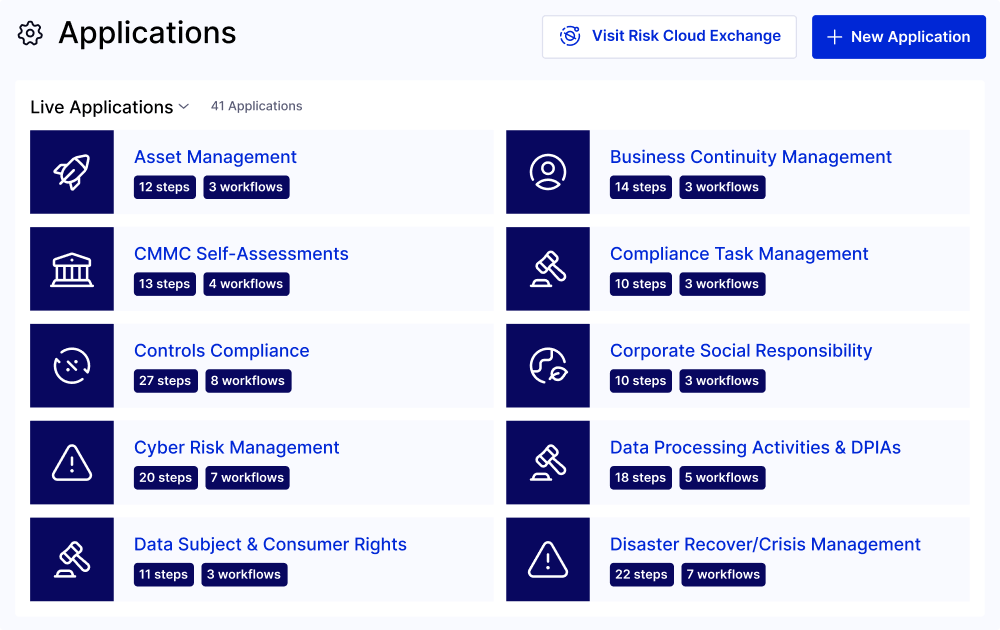The width and height of the screenshot is (1000, 630).
Task: Click the gavel icon for Compliance Task Management
Action: tap(548, 269)
